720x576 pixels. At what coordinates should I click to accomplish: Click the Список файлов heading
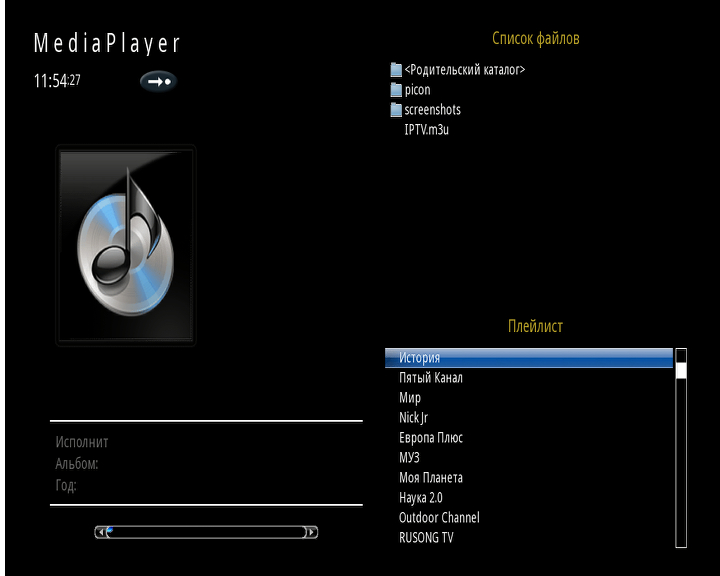(x=535, y=39)
